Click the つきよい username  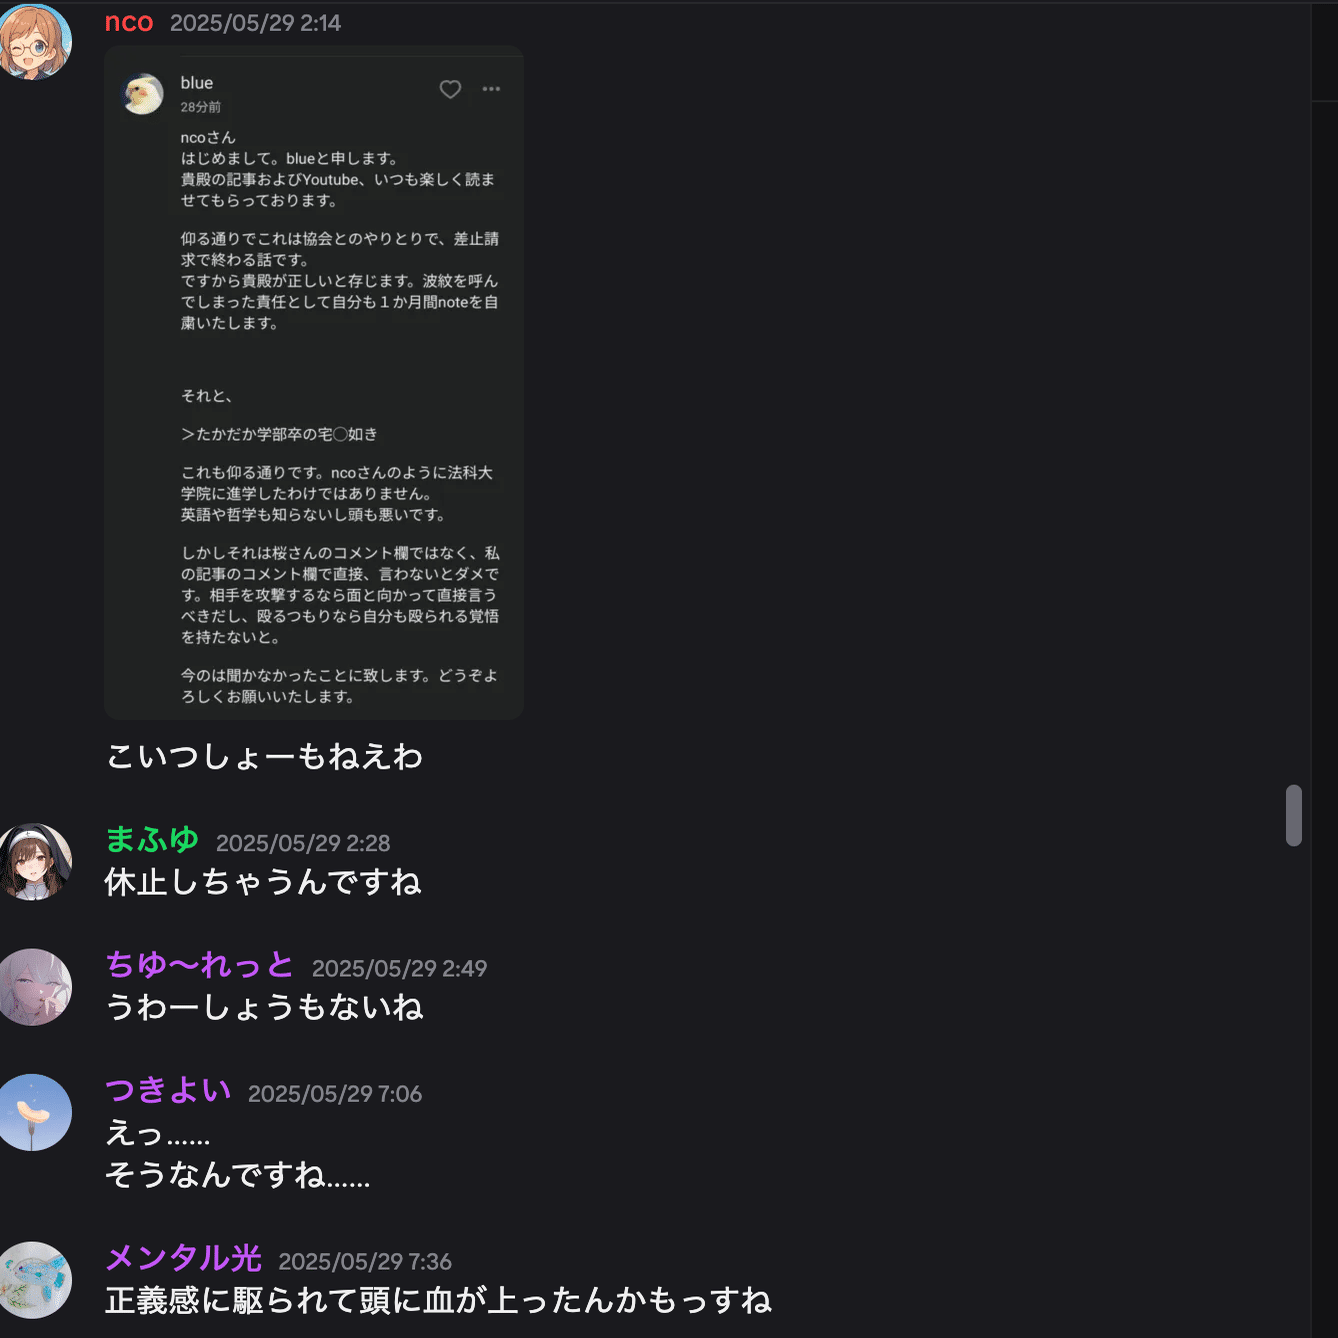click(x=168, y=1090)
